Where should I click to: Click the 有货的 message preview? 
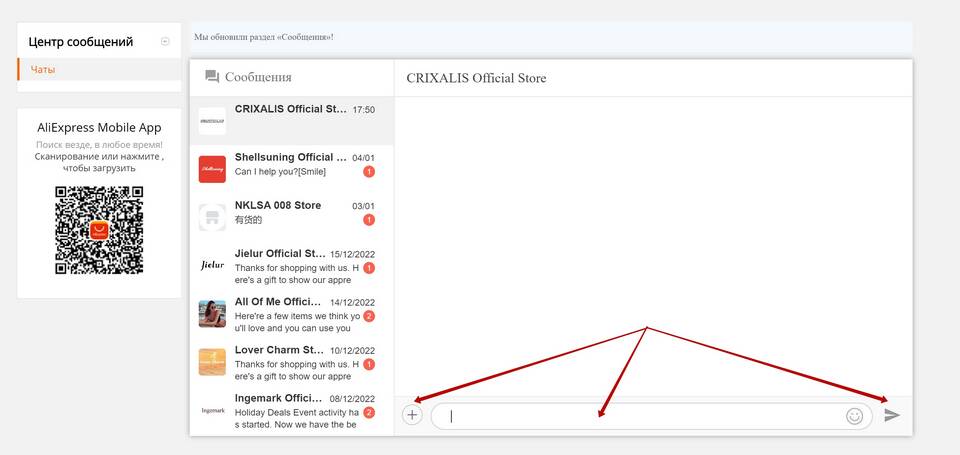[249, 220]
